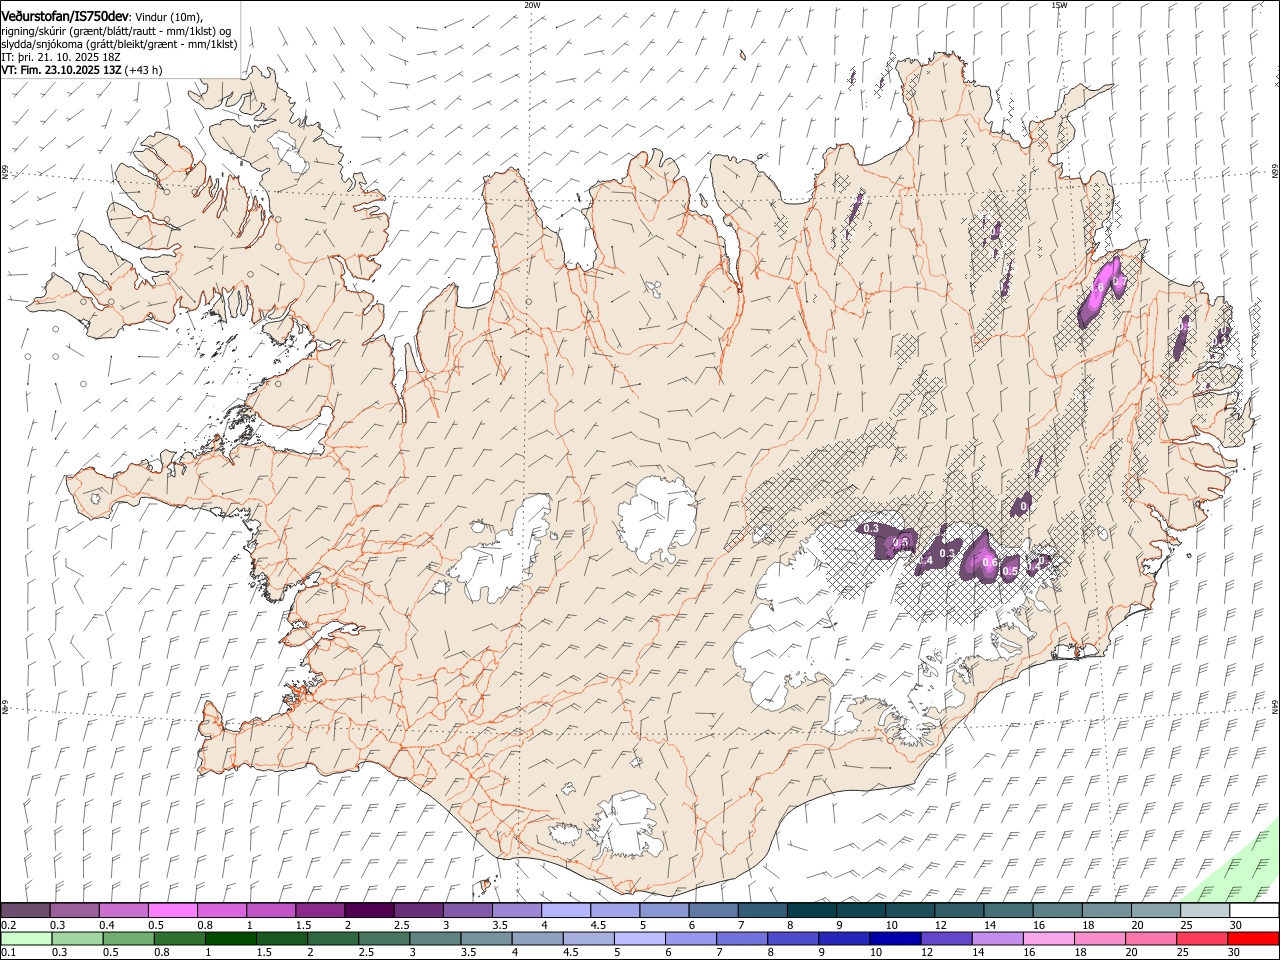Select the upper legend swatch between 18 and 20
The image size is (1280, 960).
1105,910
